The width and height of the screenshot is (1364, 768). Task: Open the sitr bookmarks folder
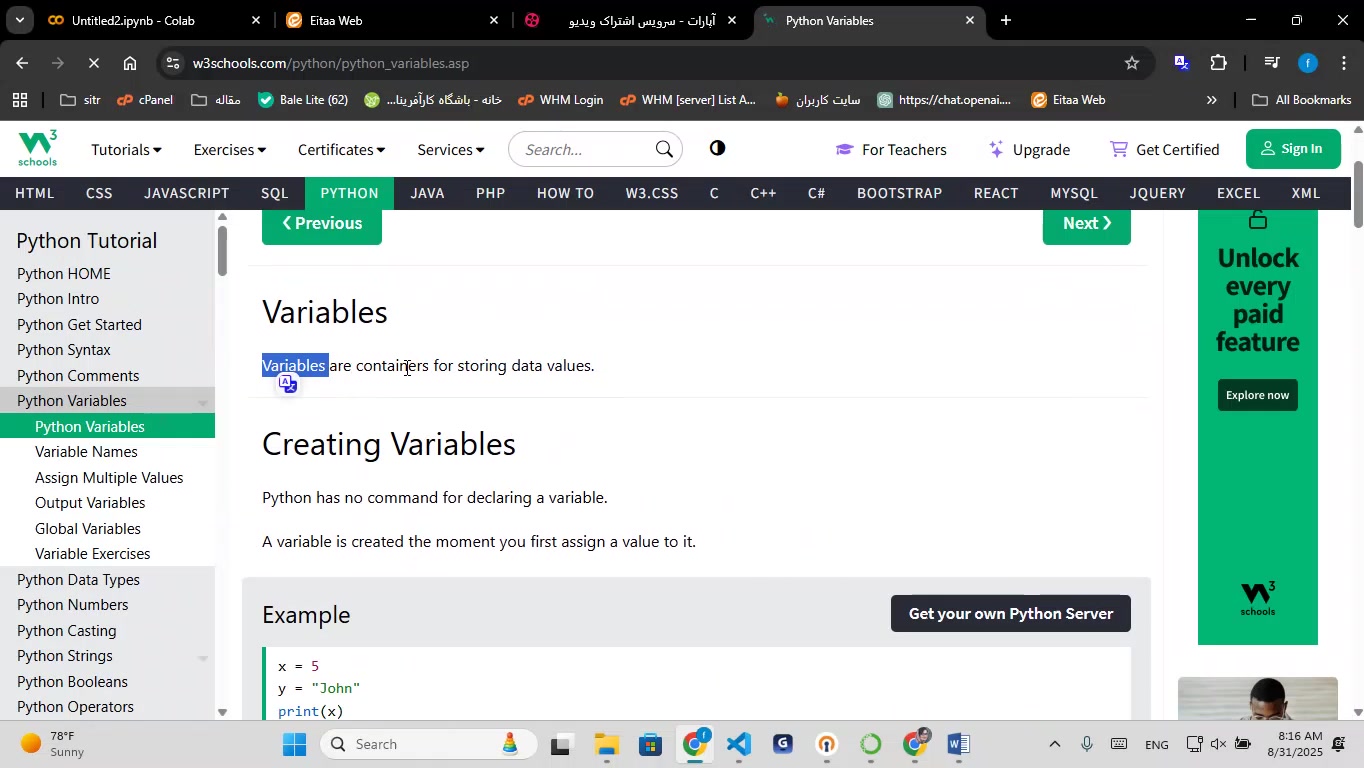click(80, 100)
